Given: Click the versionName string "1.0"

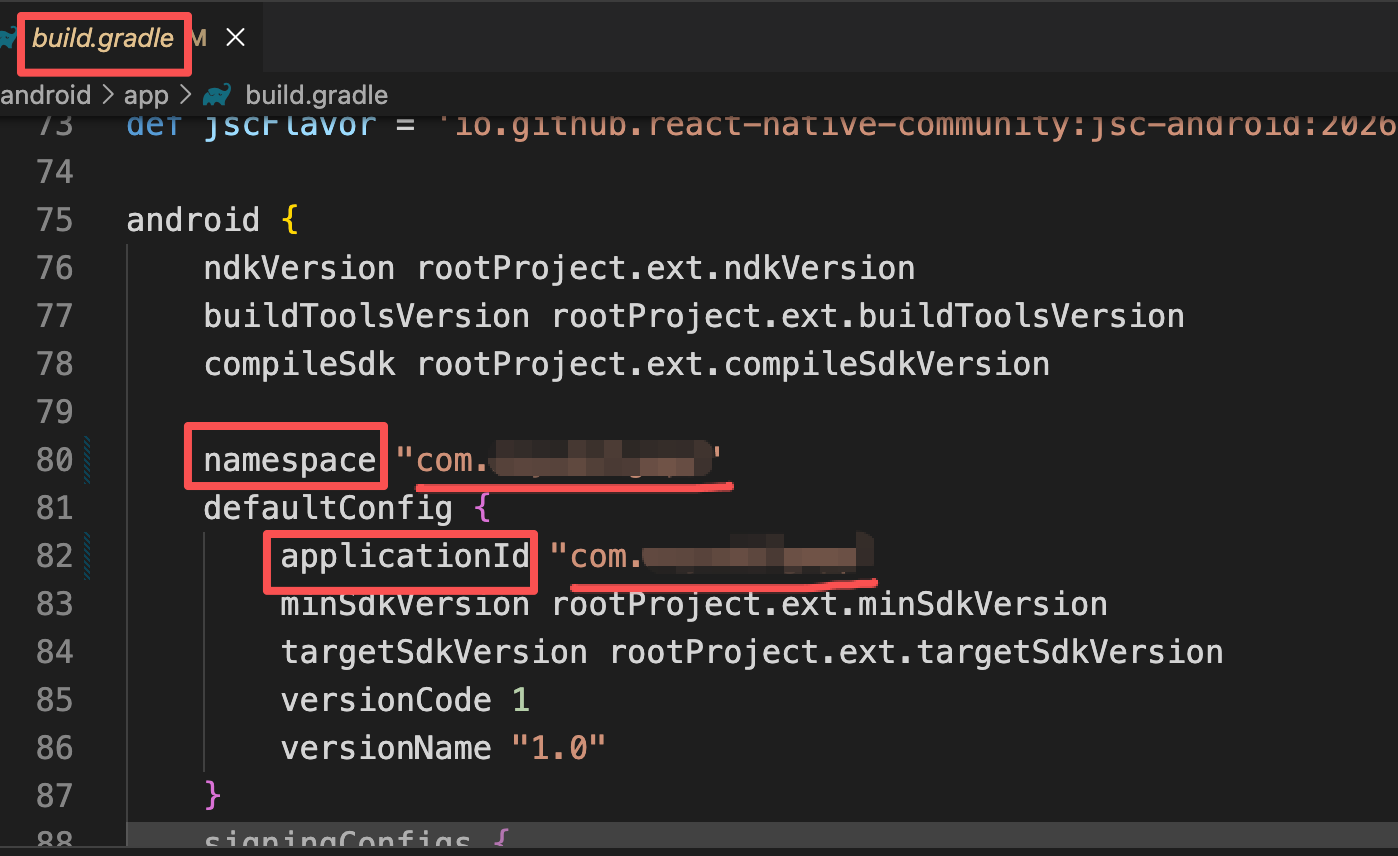Looking at the screenshot, I should [559, 747].
